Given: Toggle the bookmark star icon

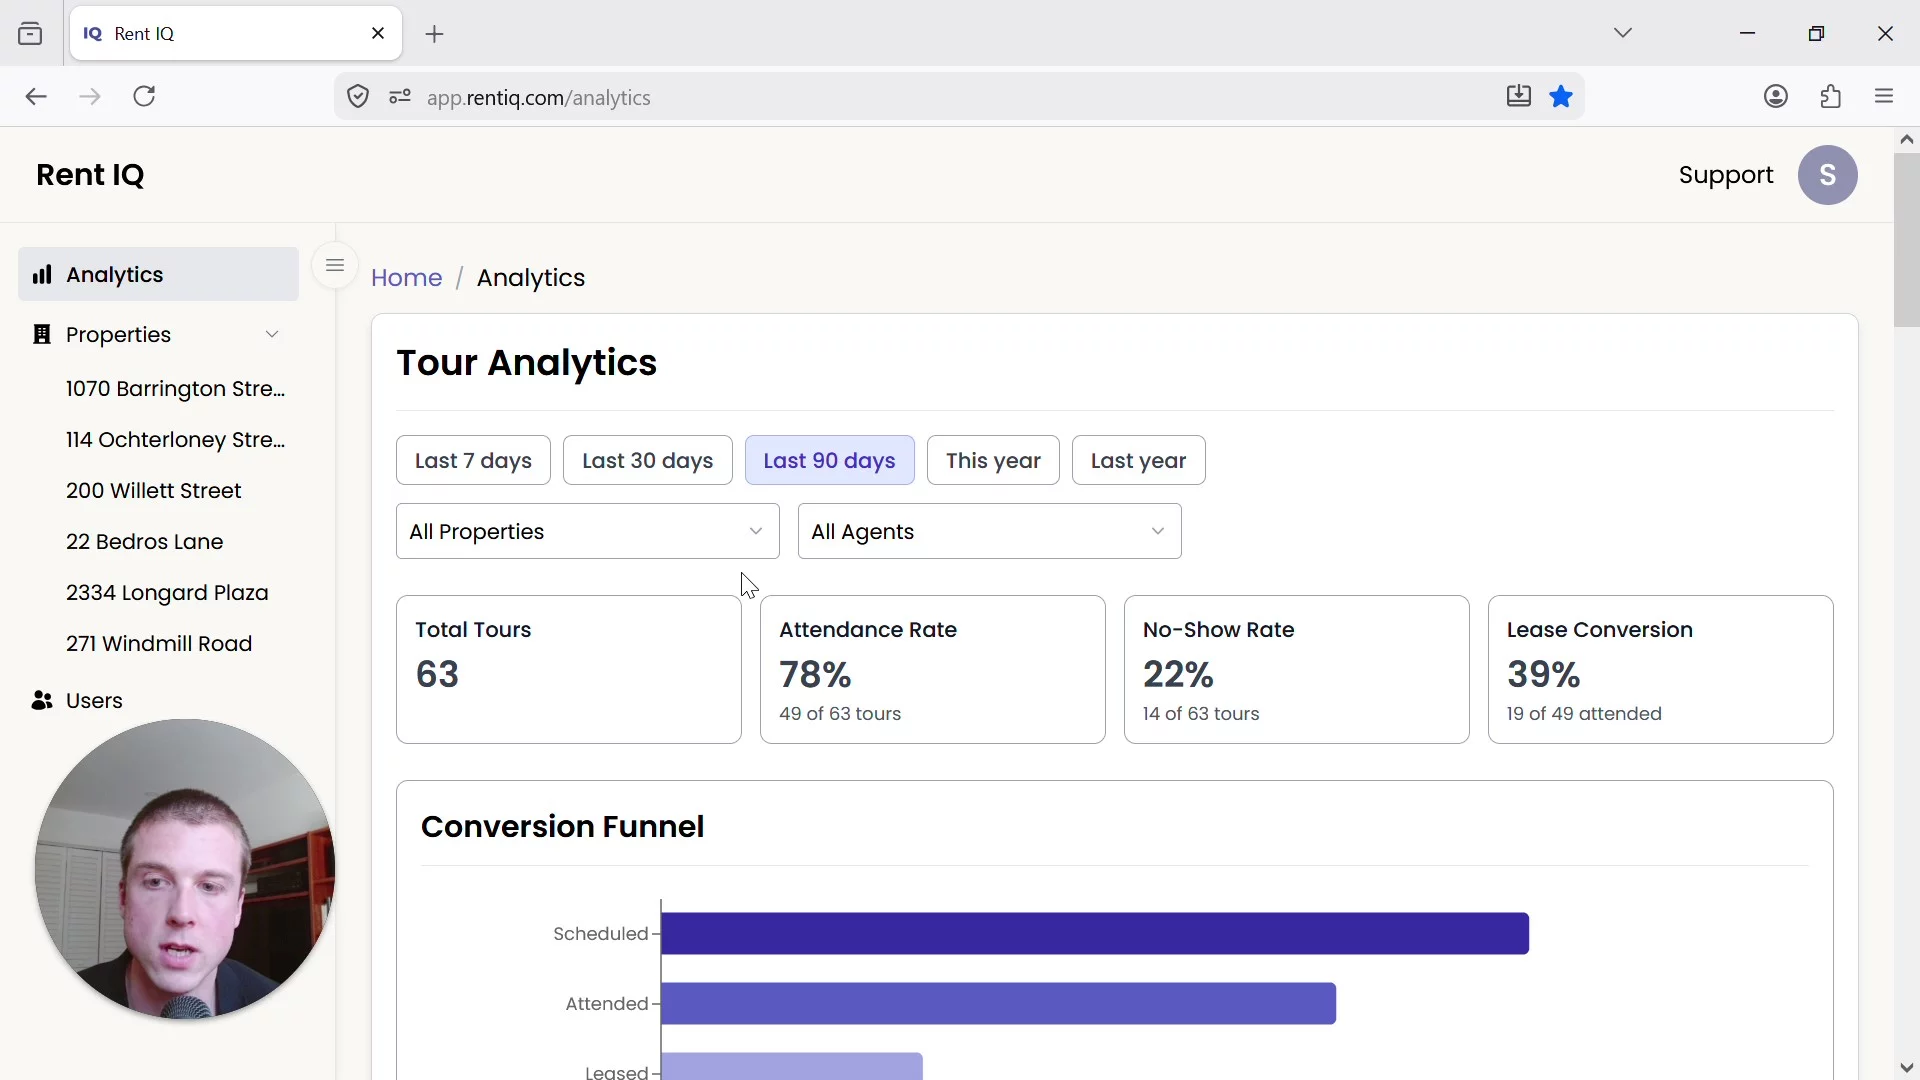Looking at the screenshot, I should pyautogui.click(x=1561, y=96).
